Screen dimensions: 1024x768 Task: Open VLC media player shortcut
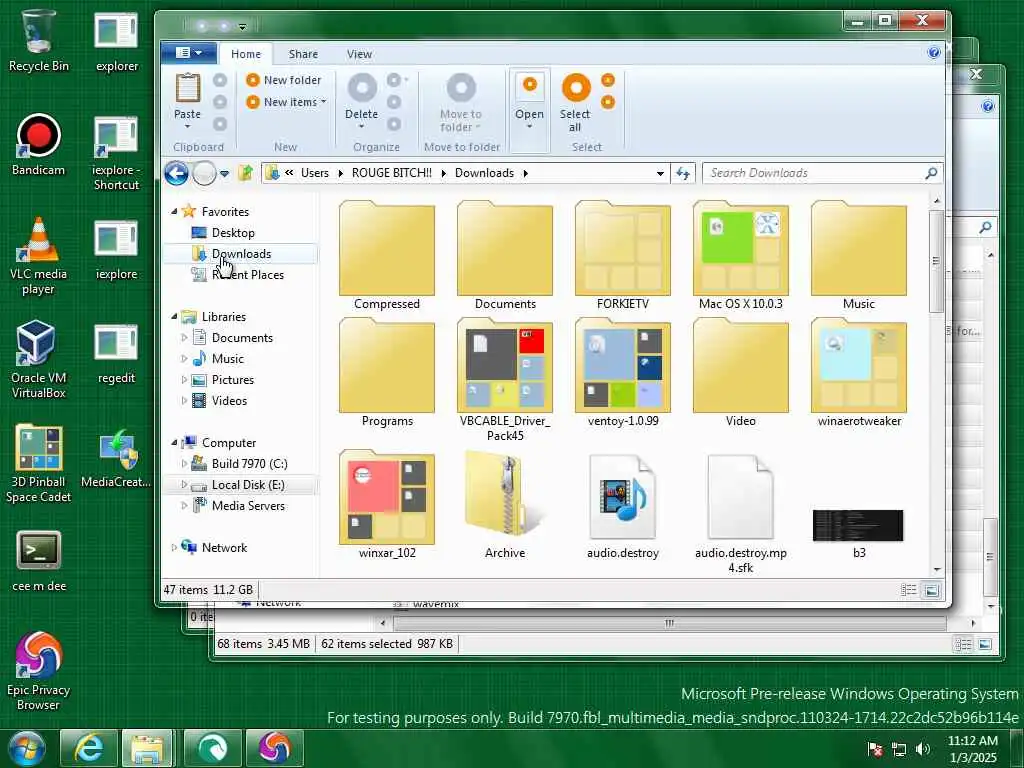tap(39, 256)
